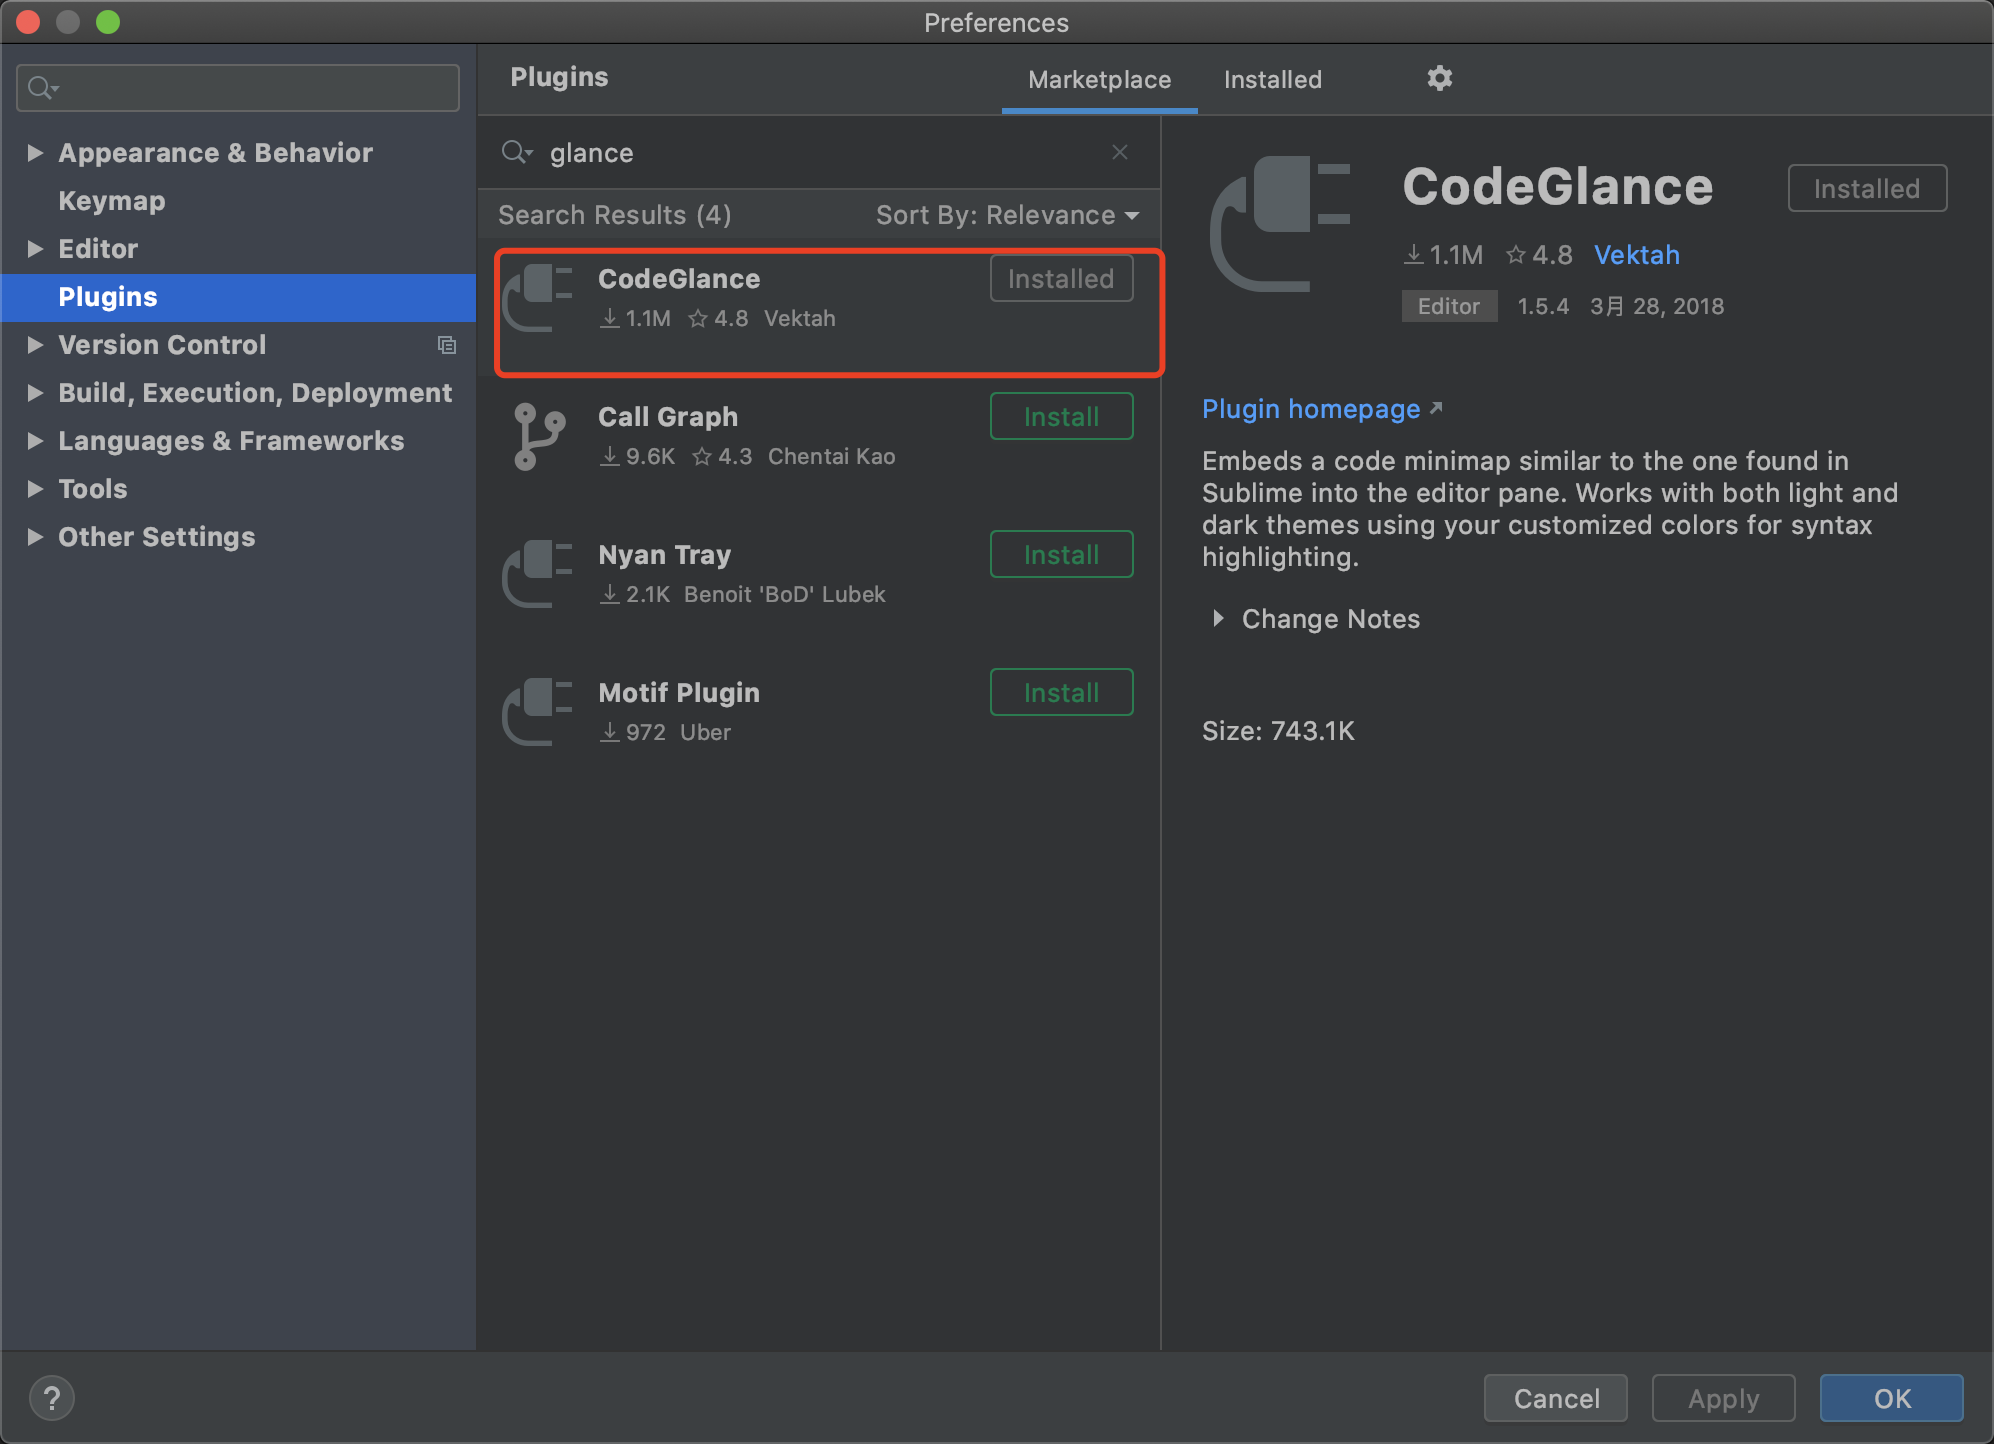Click the help question mark button
Viewport: 1994px width, 1444px height.
click(52, 1398)
